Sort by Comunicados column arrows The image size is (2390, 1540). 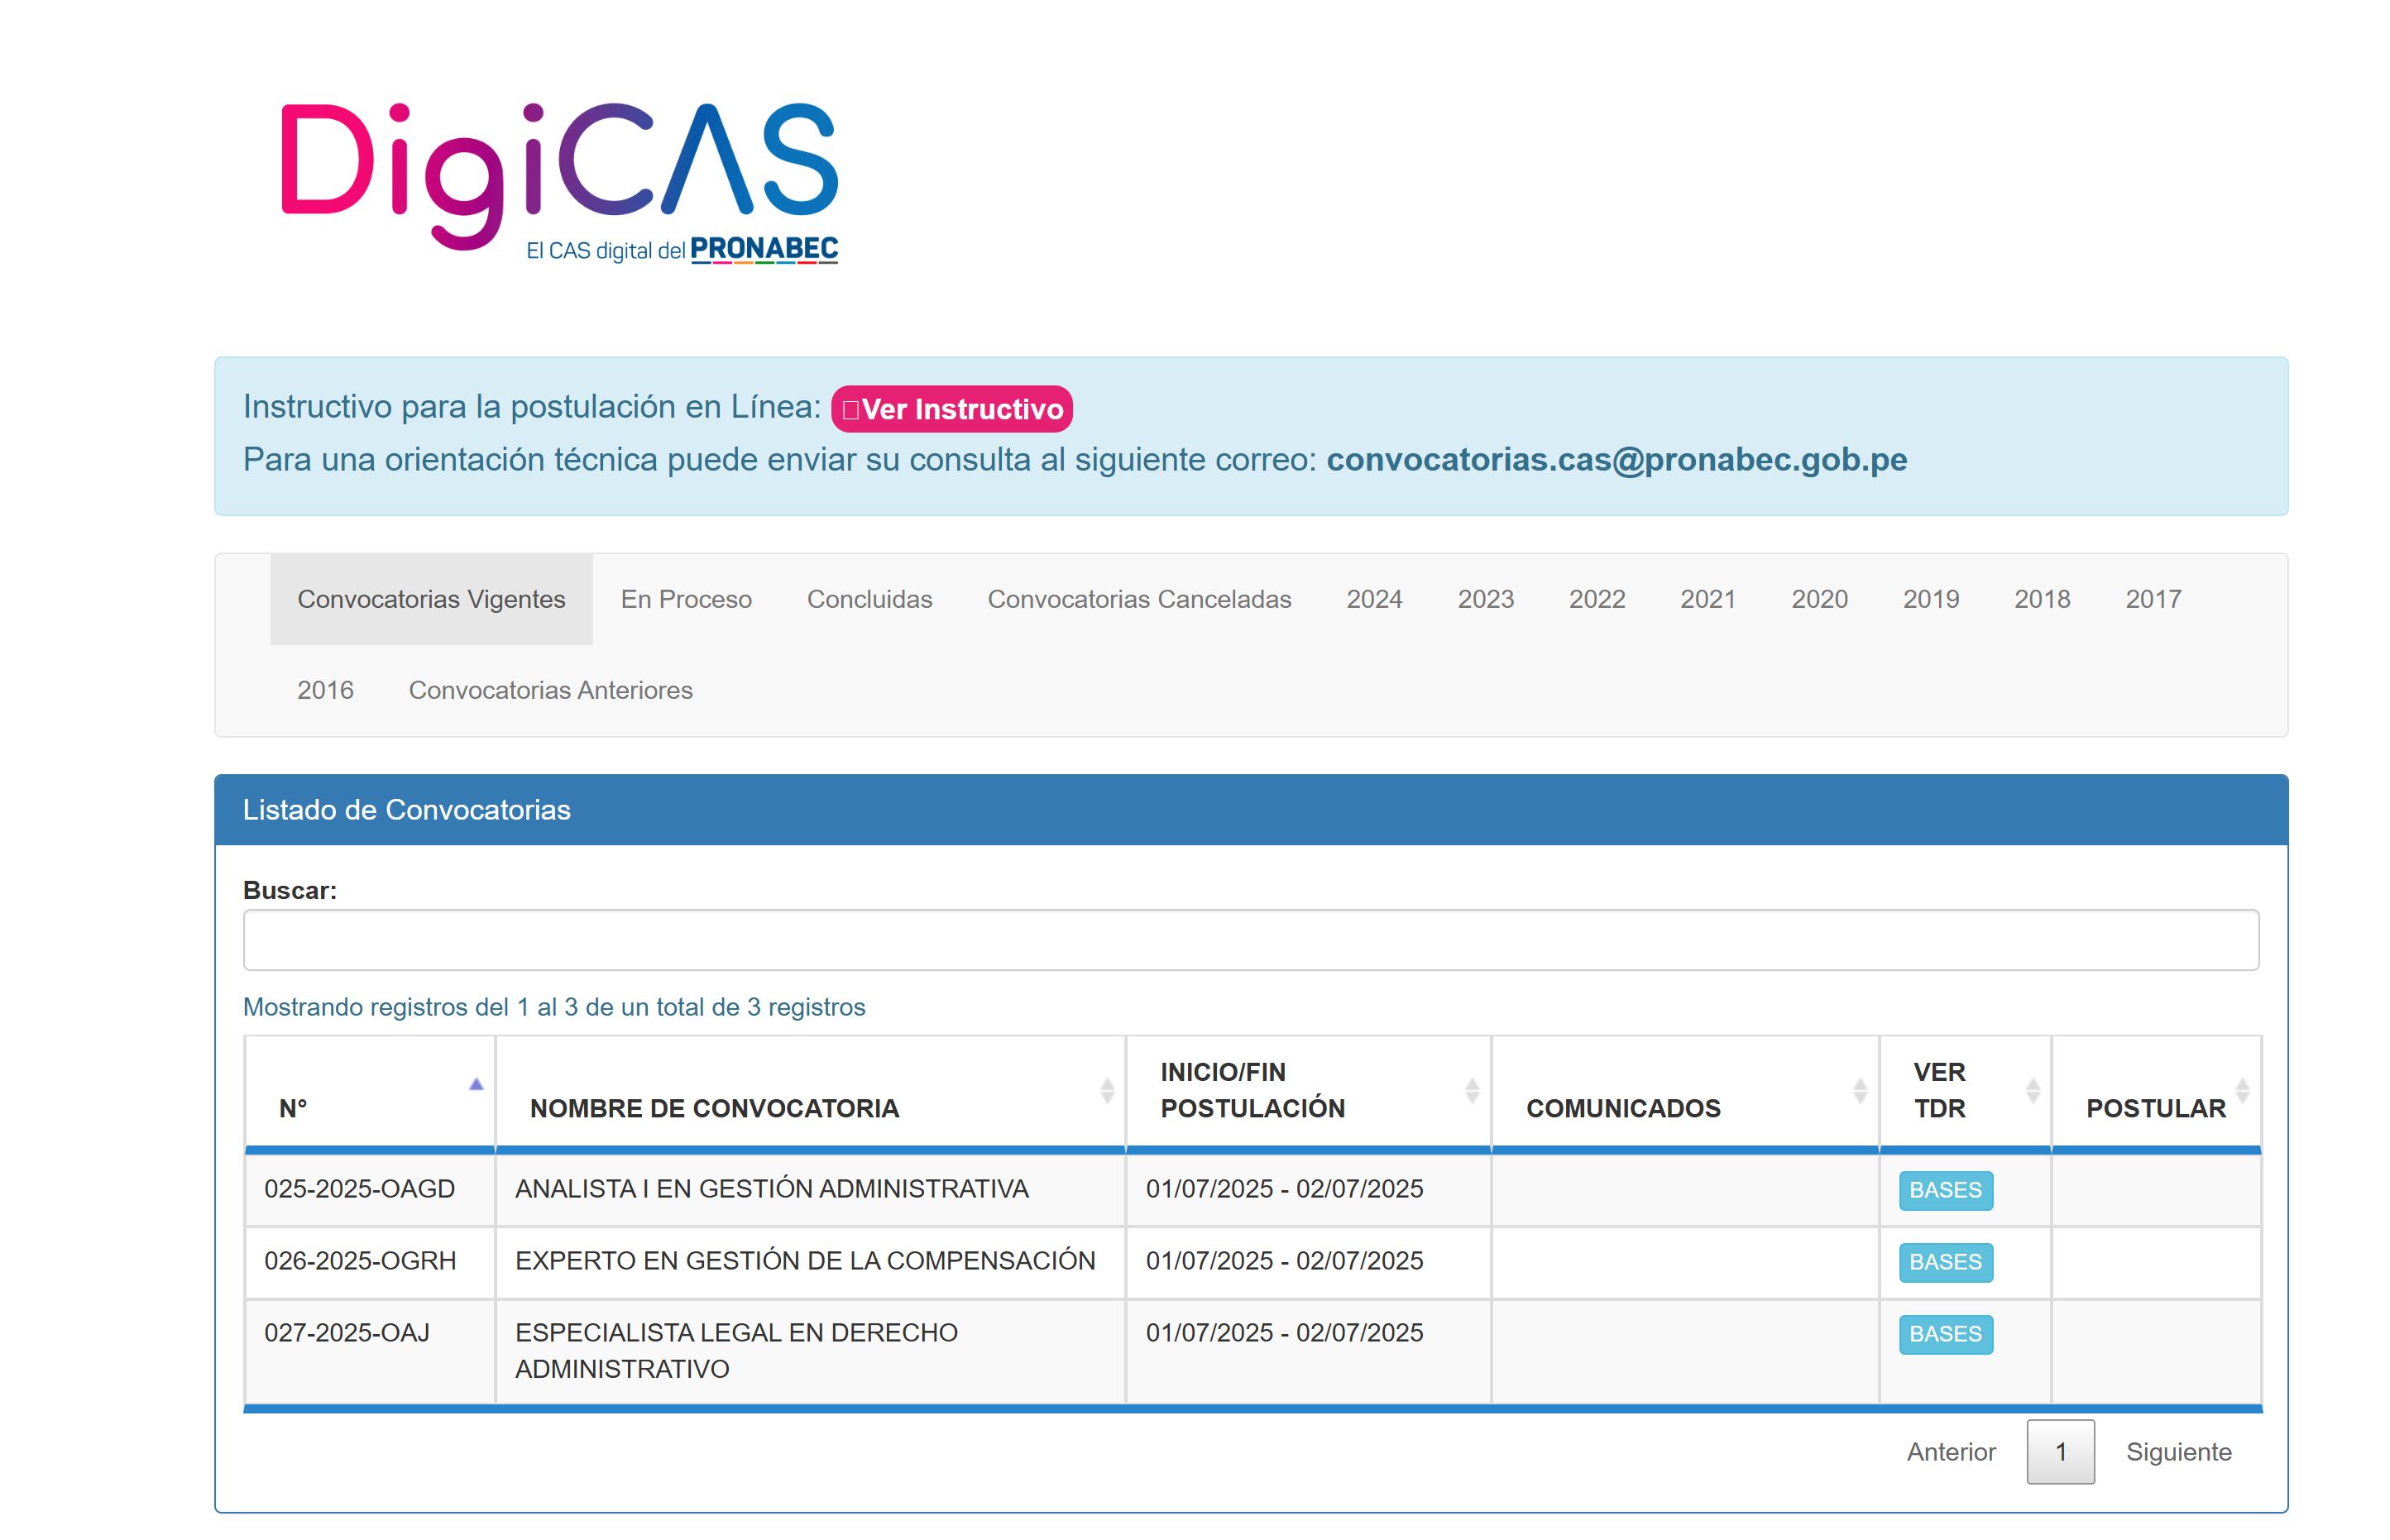1859,1091
